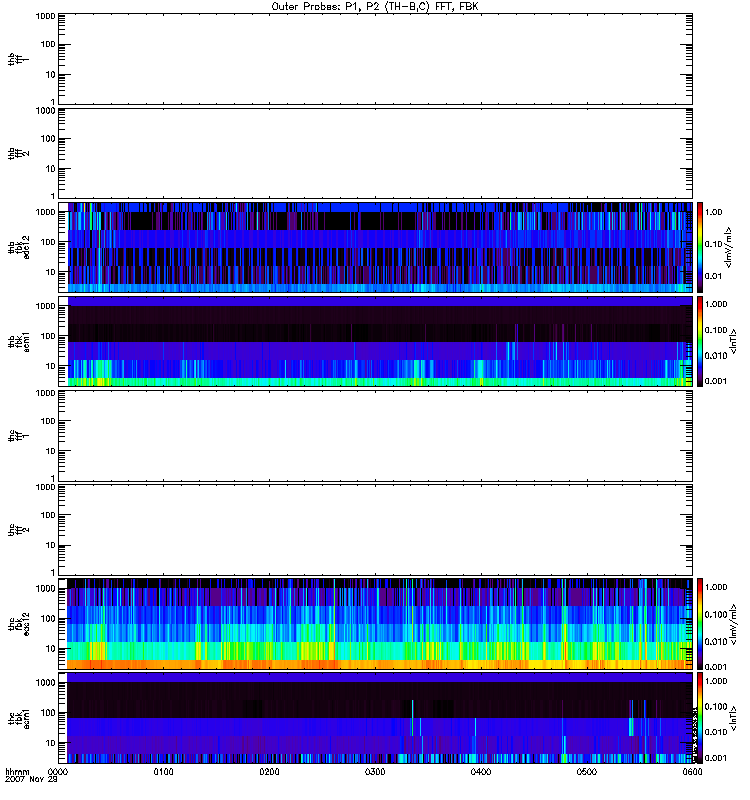Select the thc fbk edc12 color scale bar
750x800 pixels.
click(x=700, y=623)
